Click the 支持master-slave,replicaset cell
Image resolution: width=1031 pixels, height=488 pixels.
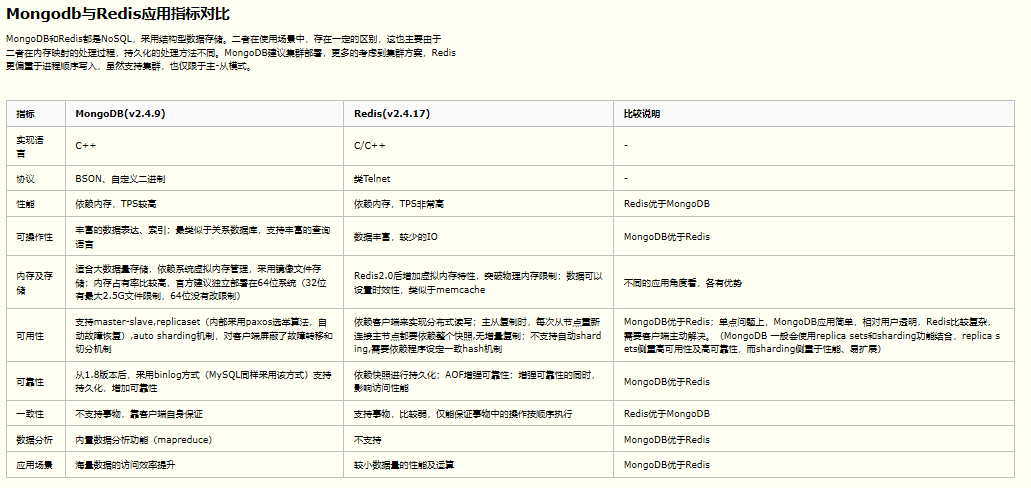pos(204,335)
